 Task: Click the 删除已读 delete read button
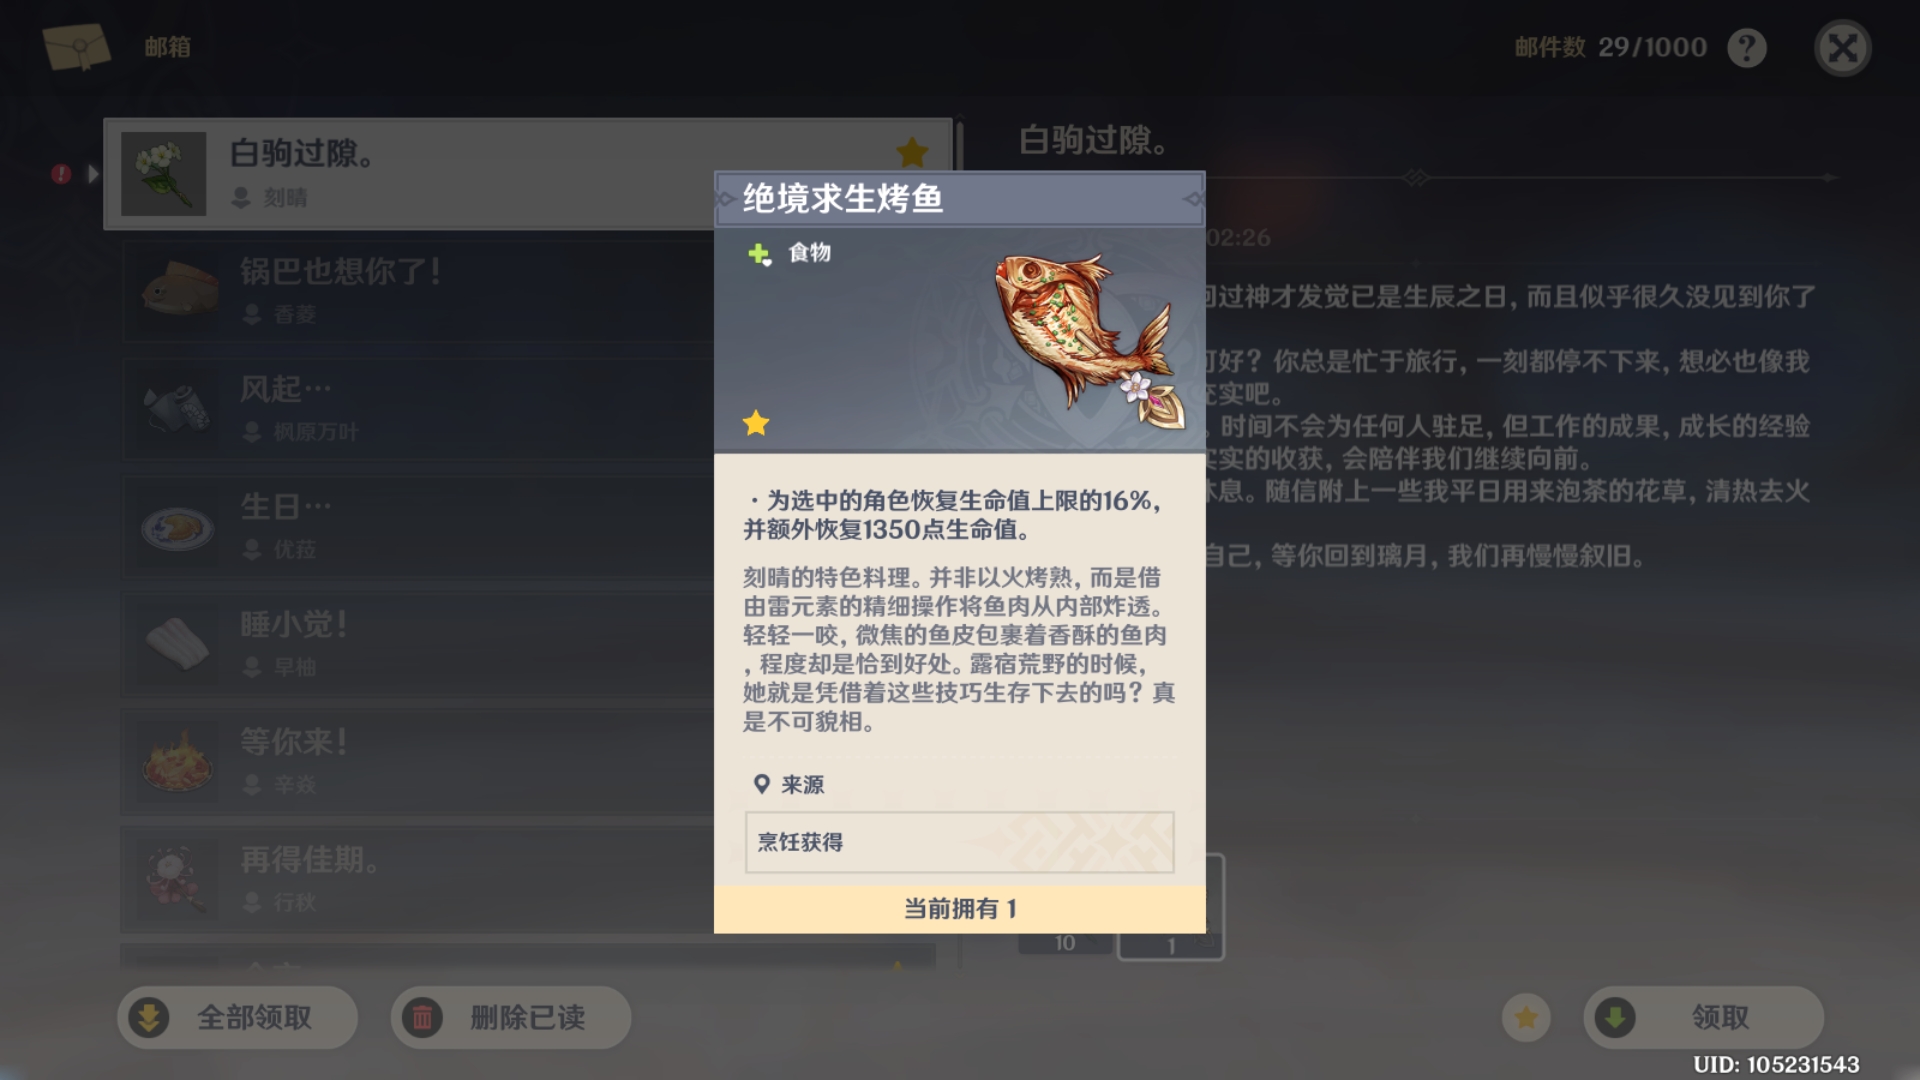(511, 1018)
